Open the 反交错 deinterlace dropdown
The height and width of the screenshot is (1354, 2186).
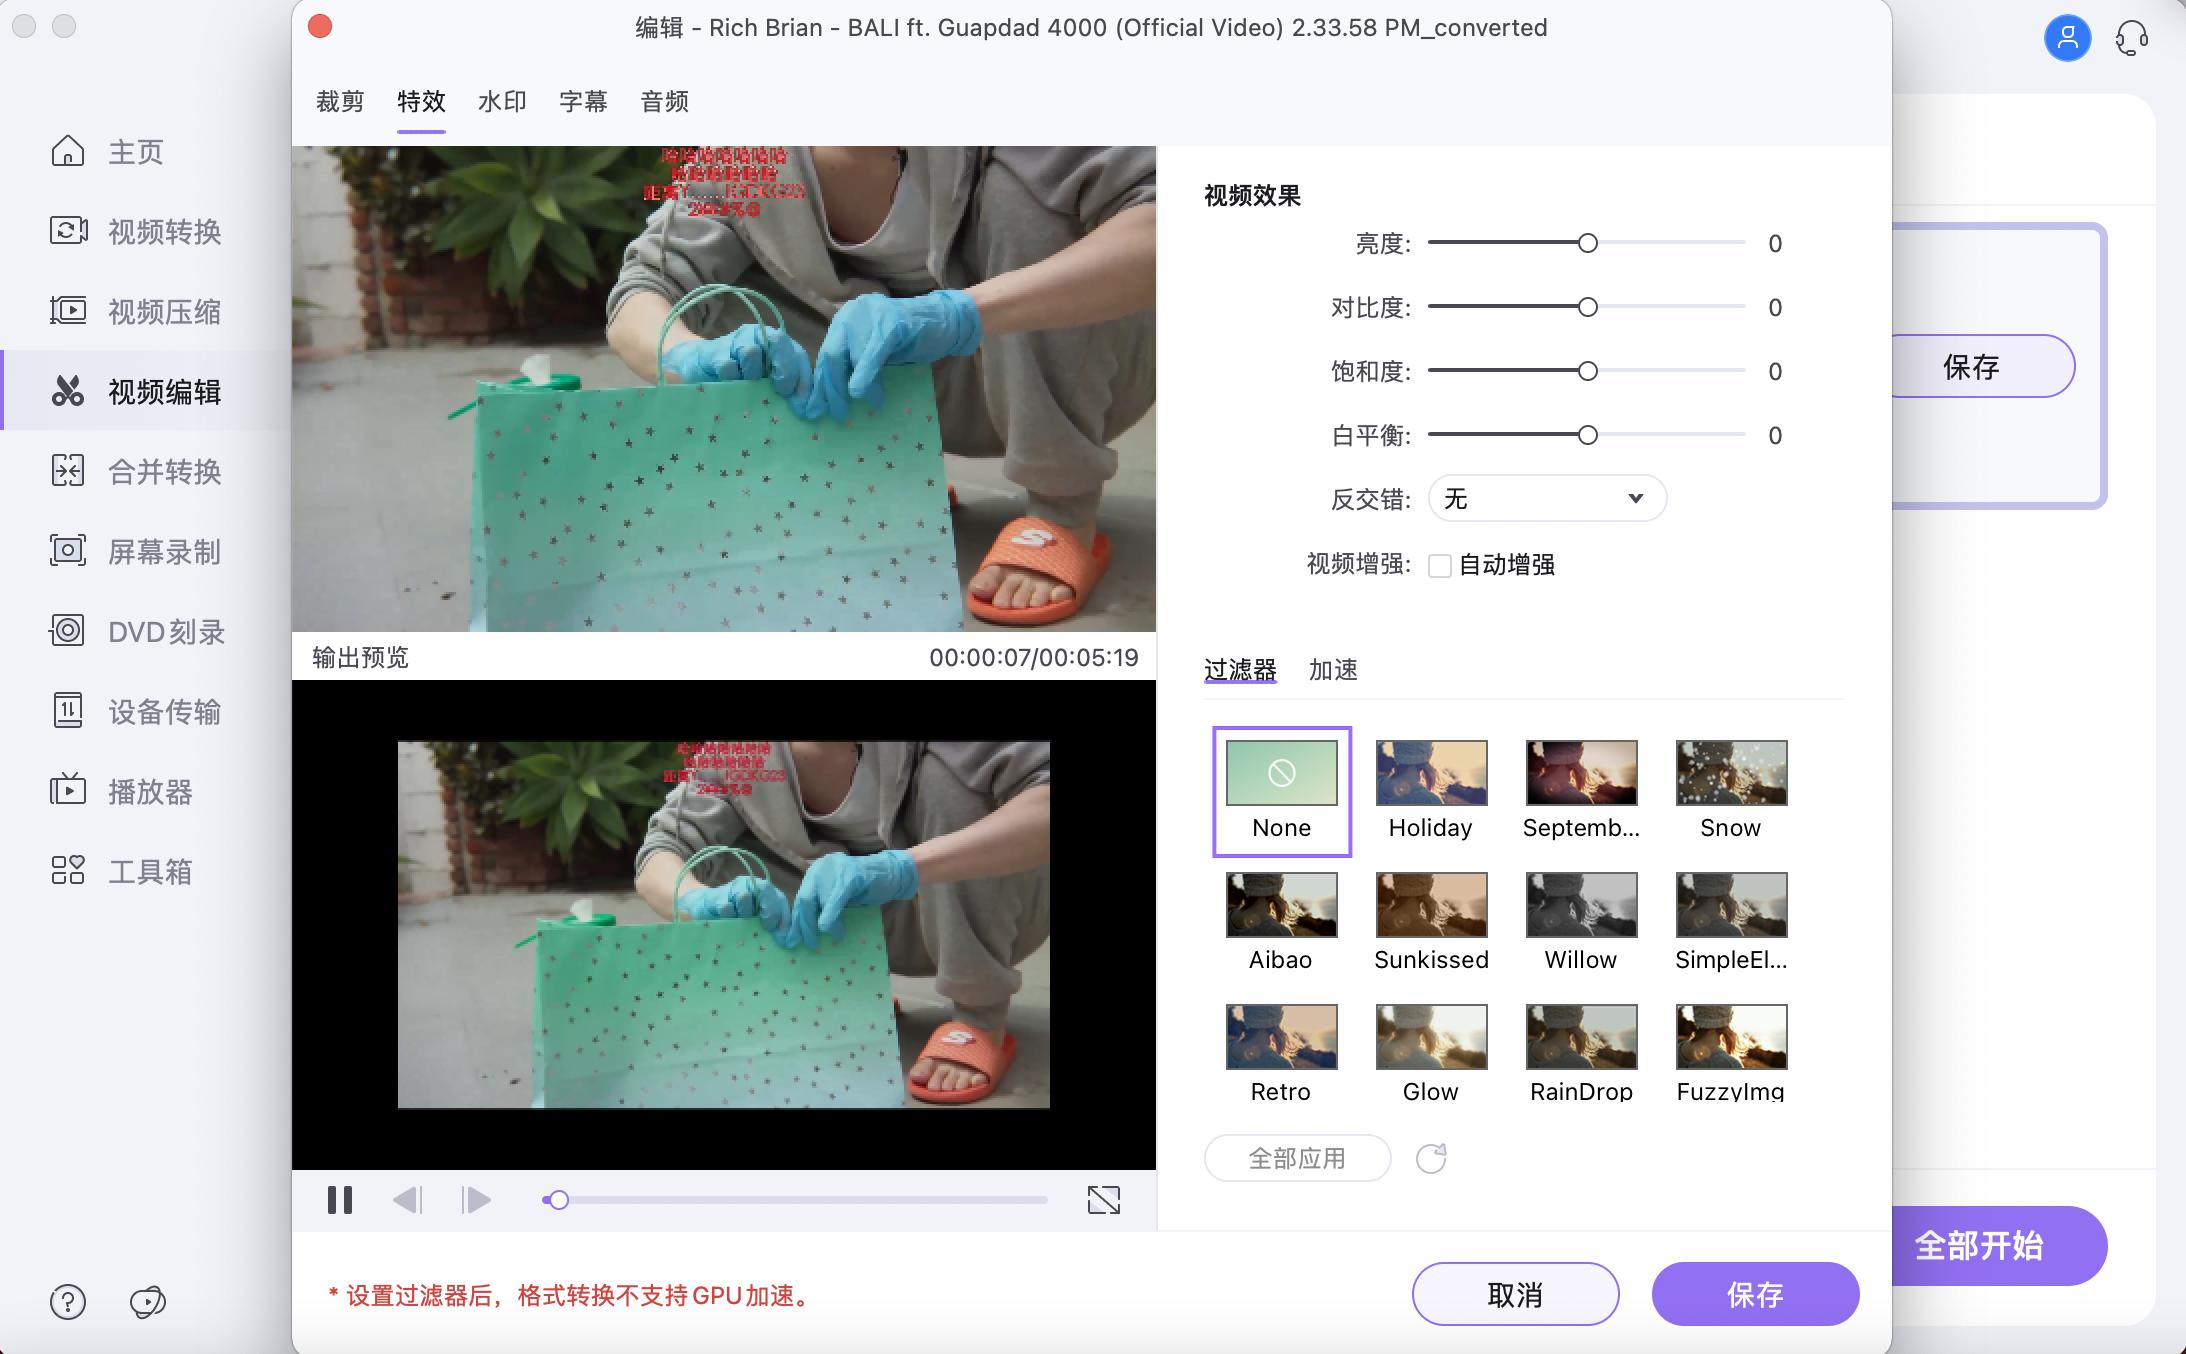point(1545,498)
